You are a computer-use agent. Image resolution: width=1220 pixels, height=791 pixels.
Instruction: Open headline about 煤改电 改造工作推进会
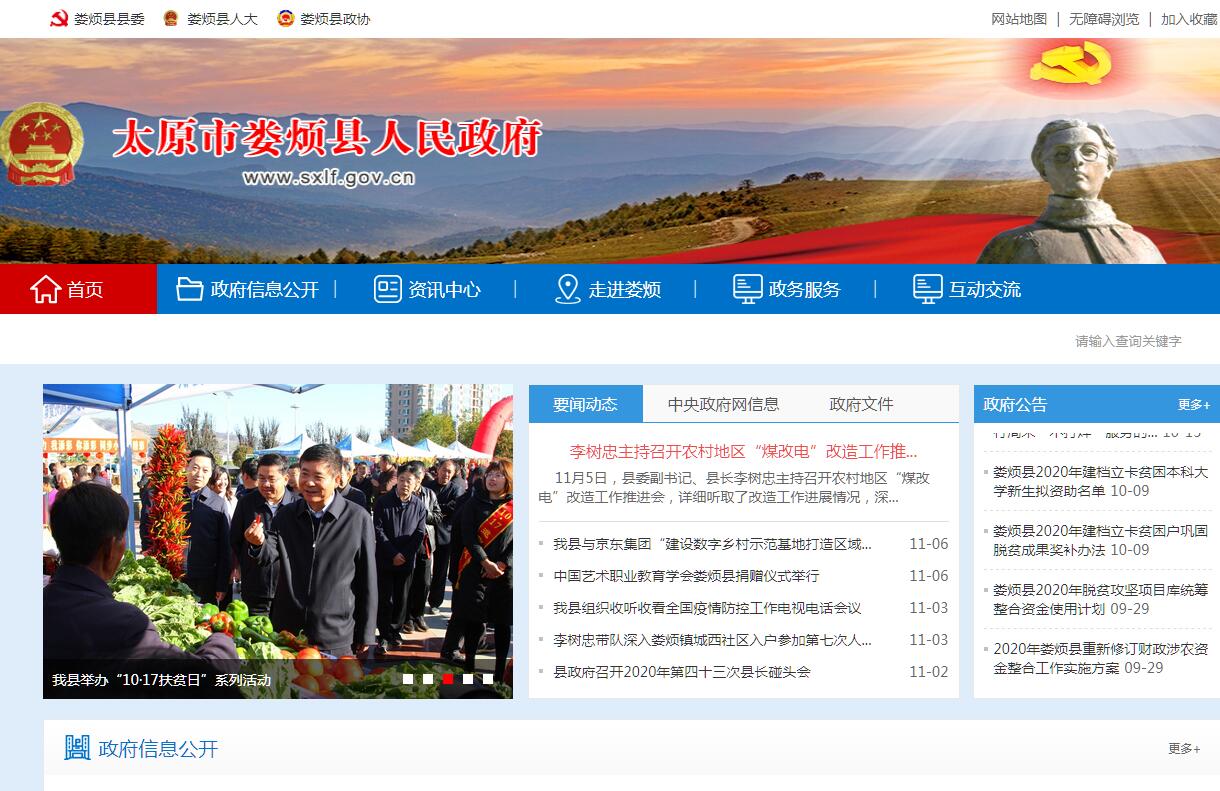tap(743, 451)
